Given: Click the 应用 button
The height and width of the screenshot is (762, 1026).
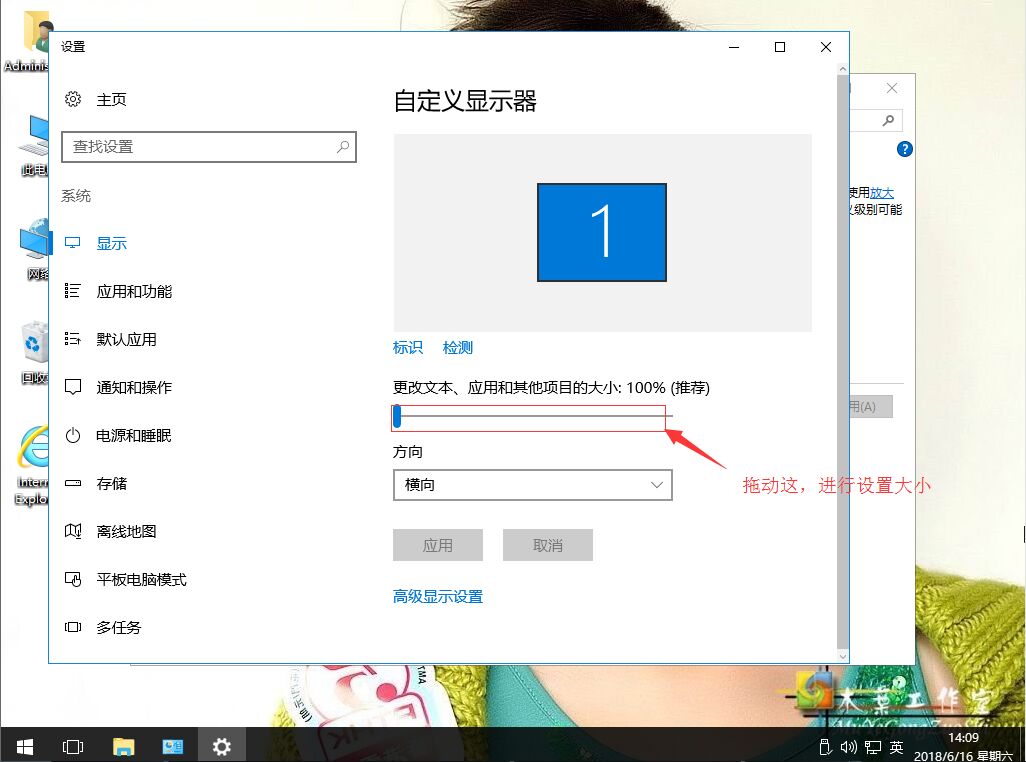Looking at the screenshot, I should [438, 545].
